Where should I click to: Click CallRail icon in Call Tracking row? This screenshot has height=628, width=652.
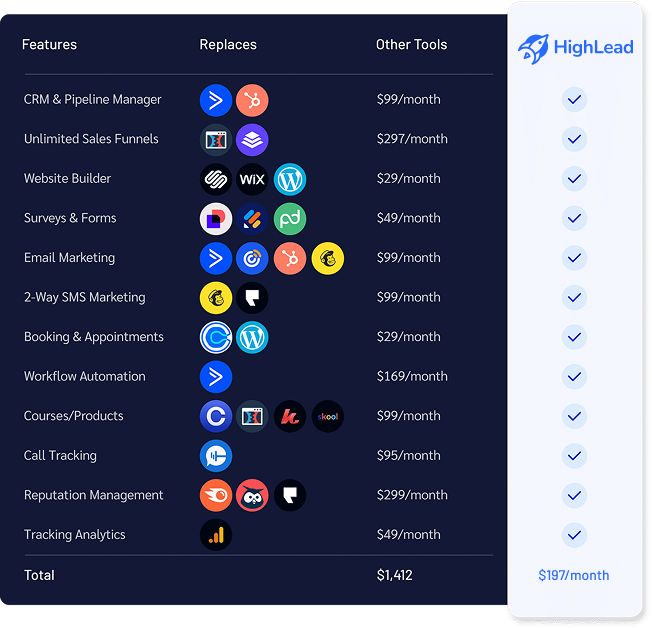click(x=216, y=456)
